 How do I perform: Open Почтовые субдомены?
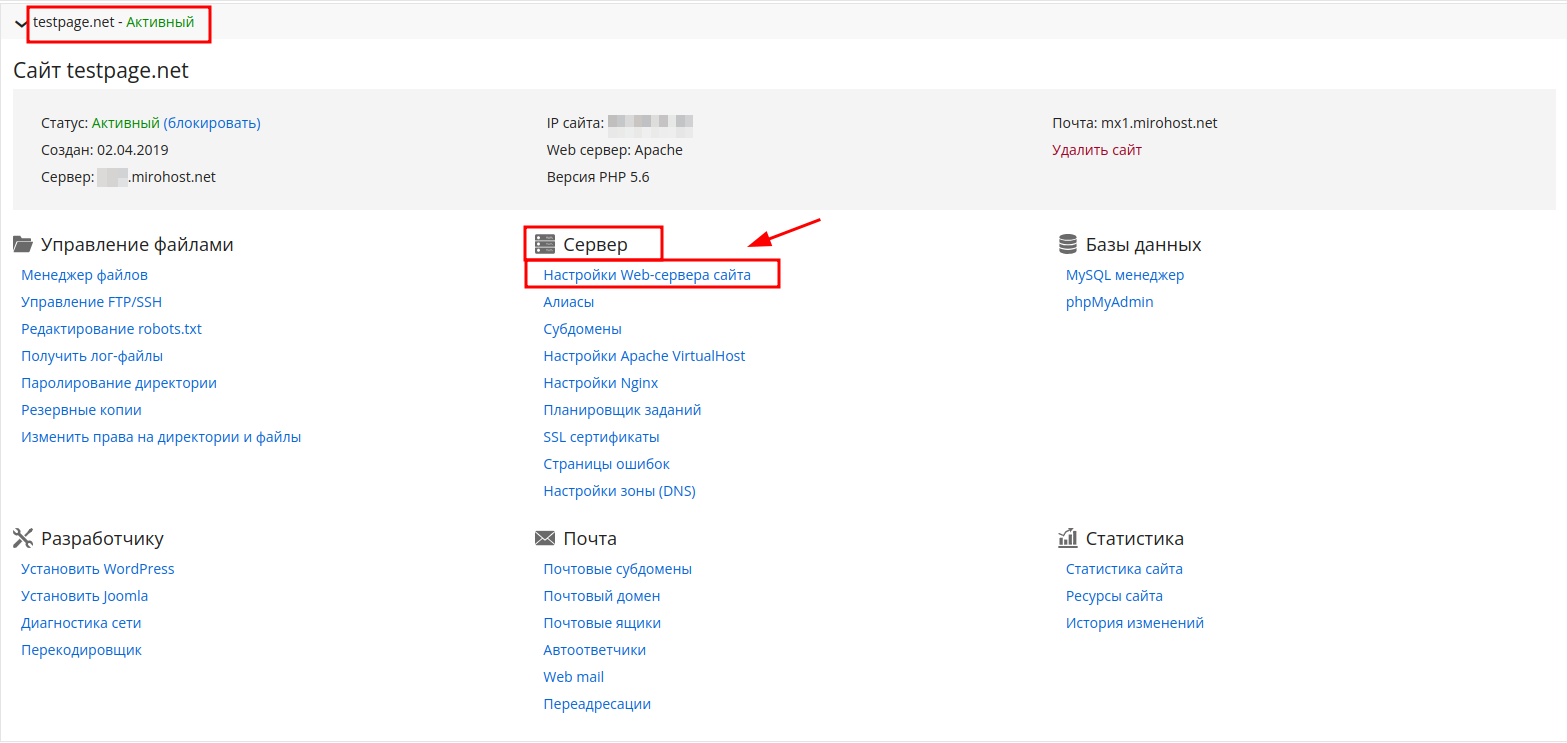tap(618, 569)
